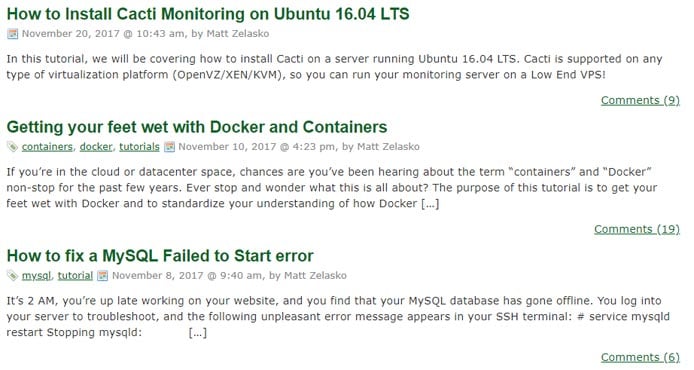This screenshot has height=370, width=694.
Task: Click calendar icon beside November 10, 2017
Action: (x=170, y=146)
